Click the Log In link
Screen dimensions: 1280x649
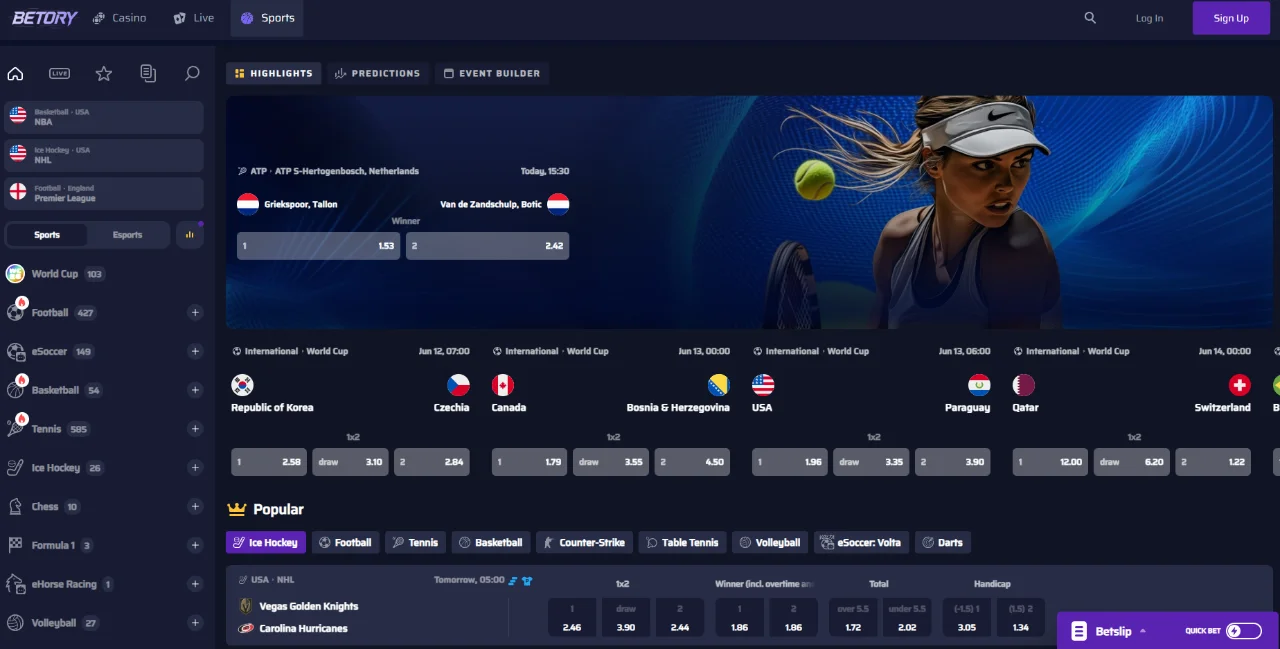pyautogui.click(x=1149, y=18)
